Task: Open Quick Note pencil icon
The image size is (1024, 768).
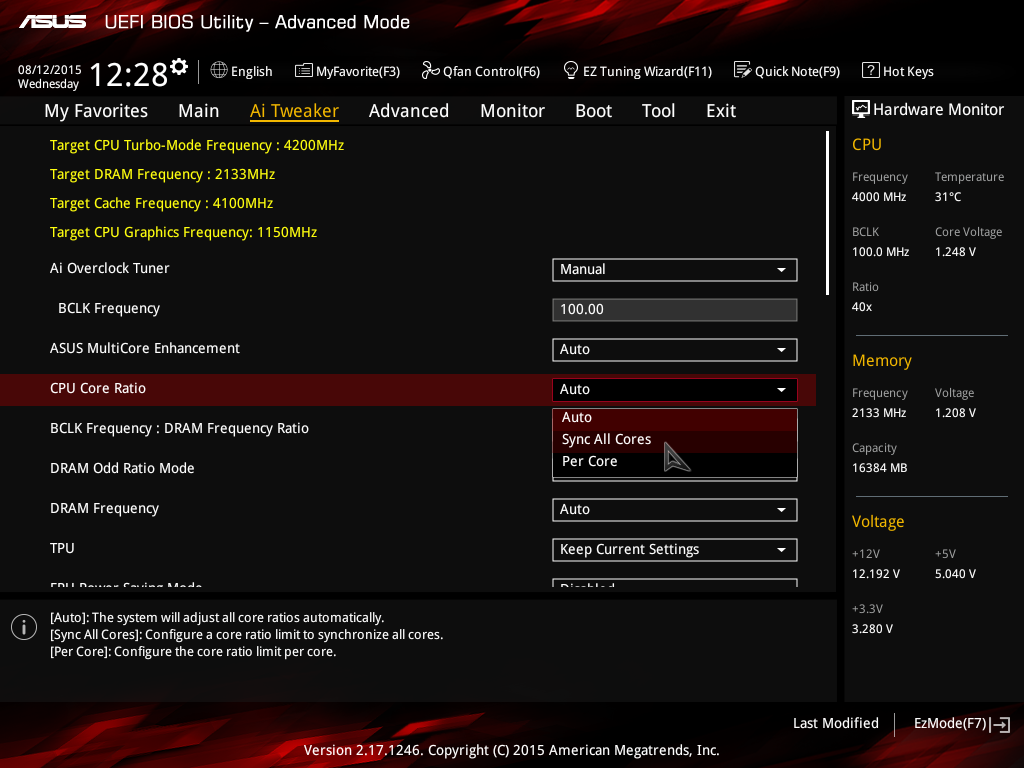Action: [x=743, y=70]
